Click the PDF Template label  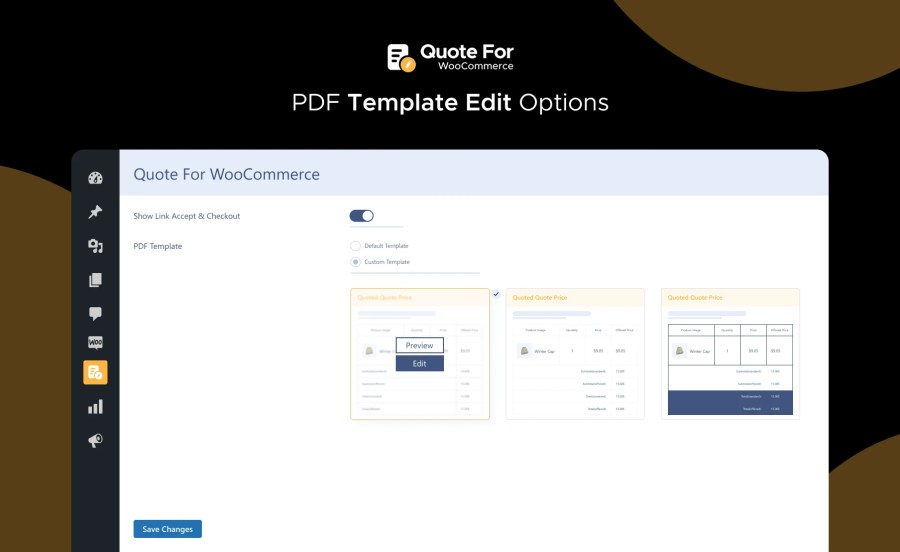pyautogui.click(x=158, y=246)
